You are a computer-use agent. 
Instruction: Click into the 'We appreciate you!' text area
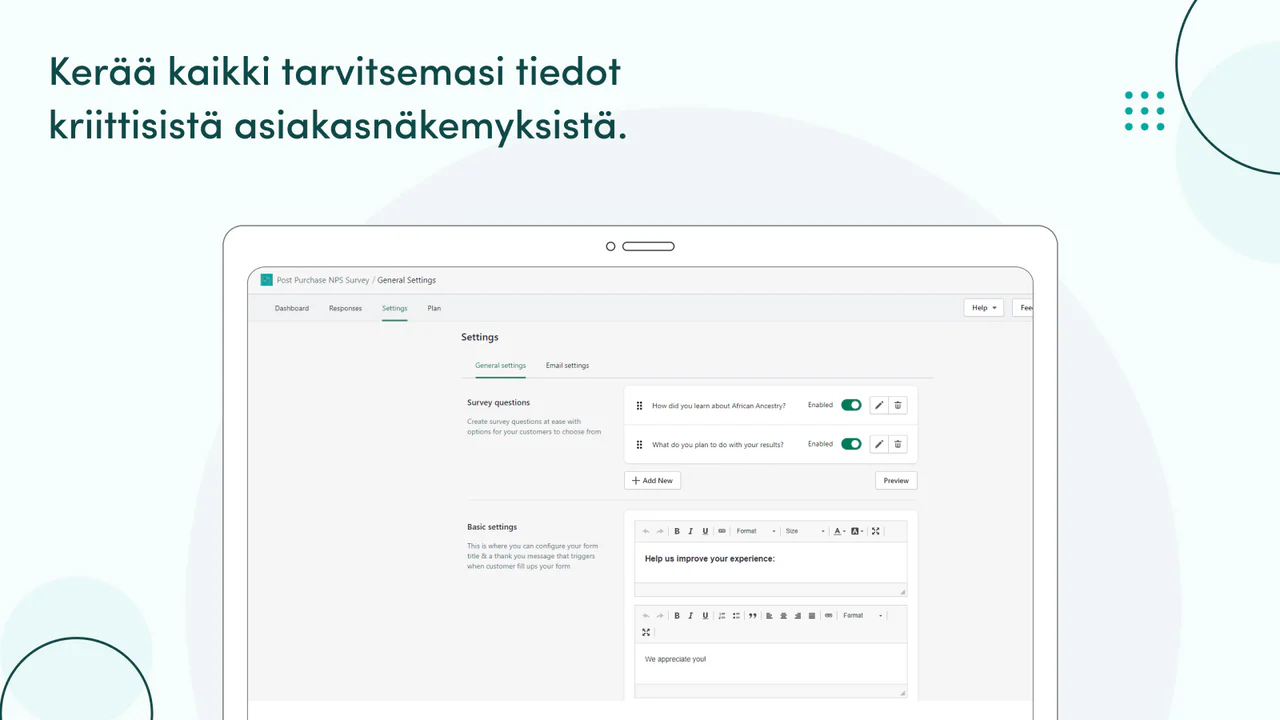[770, 663]
